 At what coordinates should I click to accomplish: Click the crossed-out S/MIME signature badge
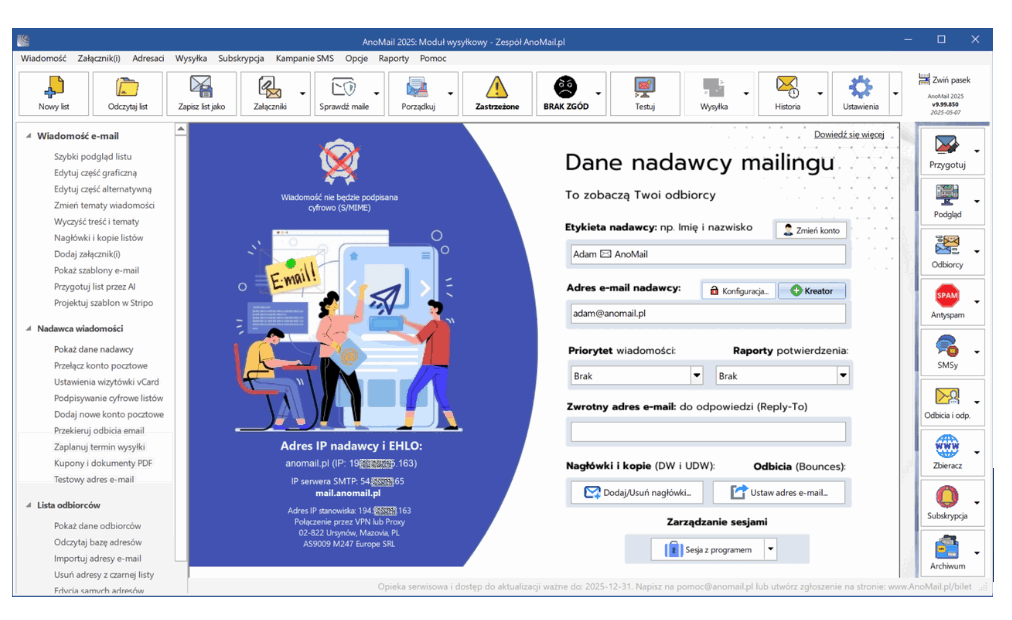tap(339, 161)
